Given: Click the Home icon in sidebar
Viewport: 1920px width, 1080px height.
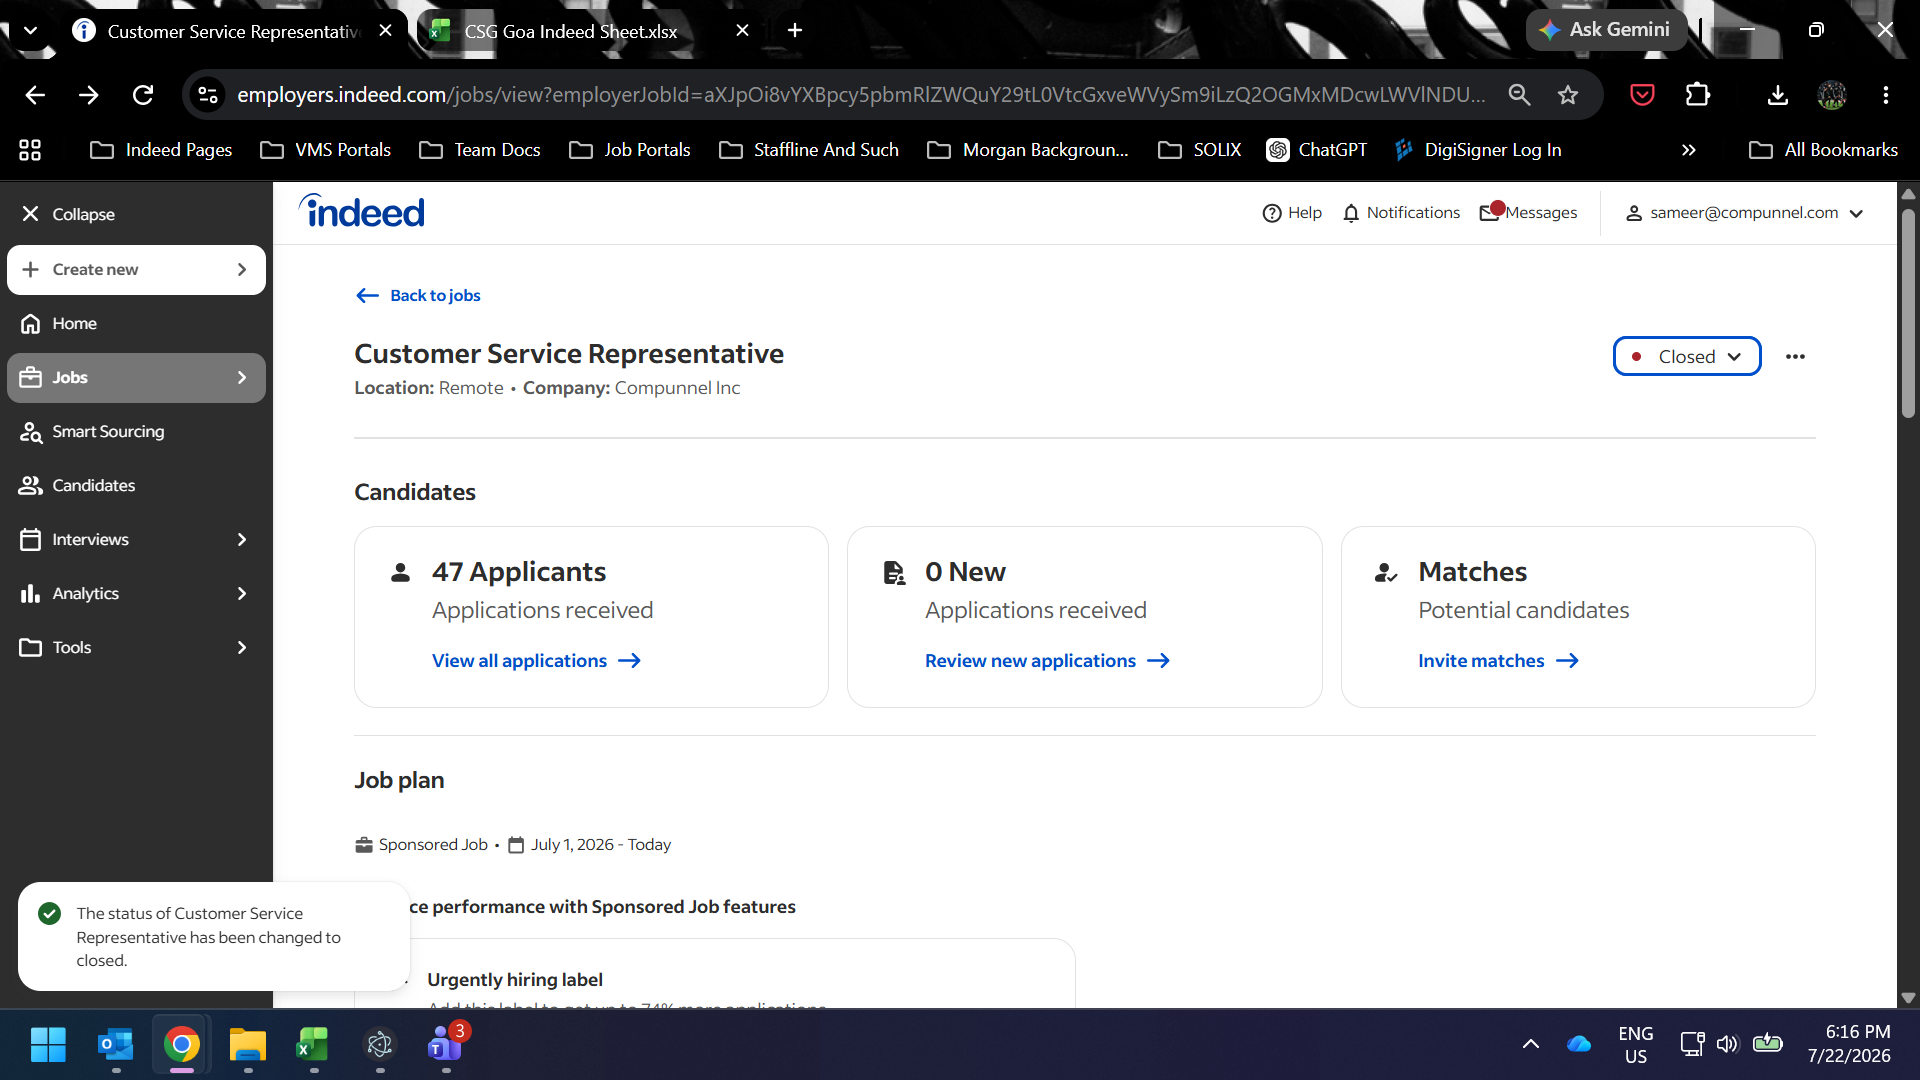Looking at the screenshot, I should 31,324.
